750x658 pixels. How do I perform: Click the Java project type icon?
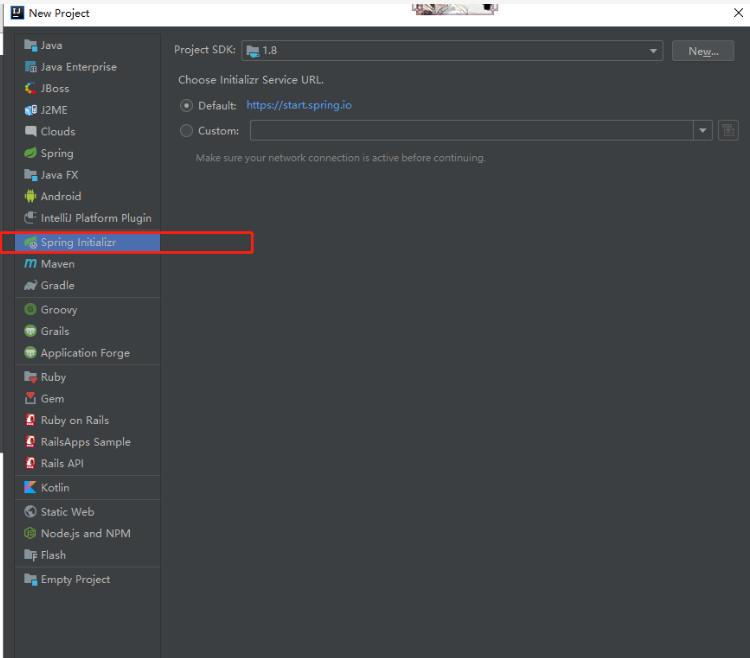tap(31, 45)
